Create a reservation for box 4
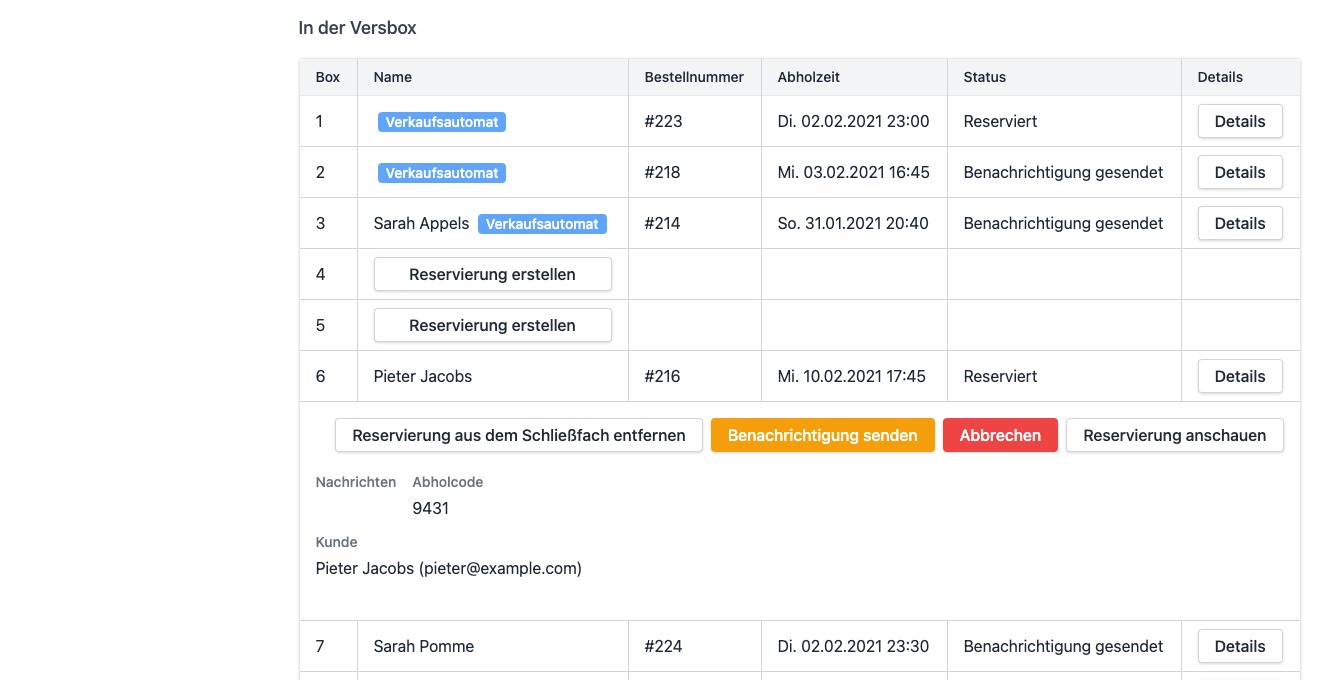The width and height of the screenshot is (1333, 680). (x=492, y=275)
